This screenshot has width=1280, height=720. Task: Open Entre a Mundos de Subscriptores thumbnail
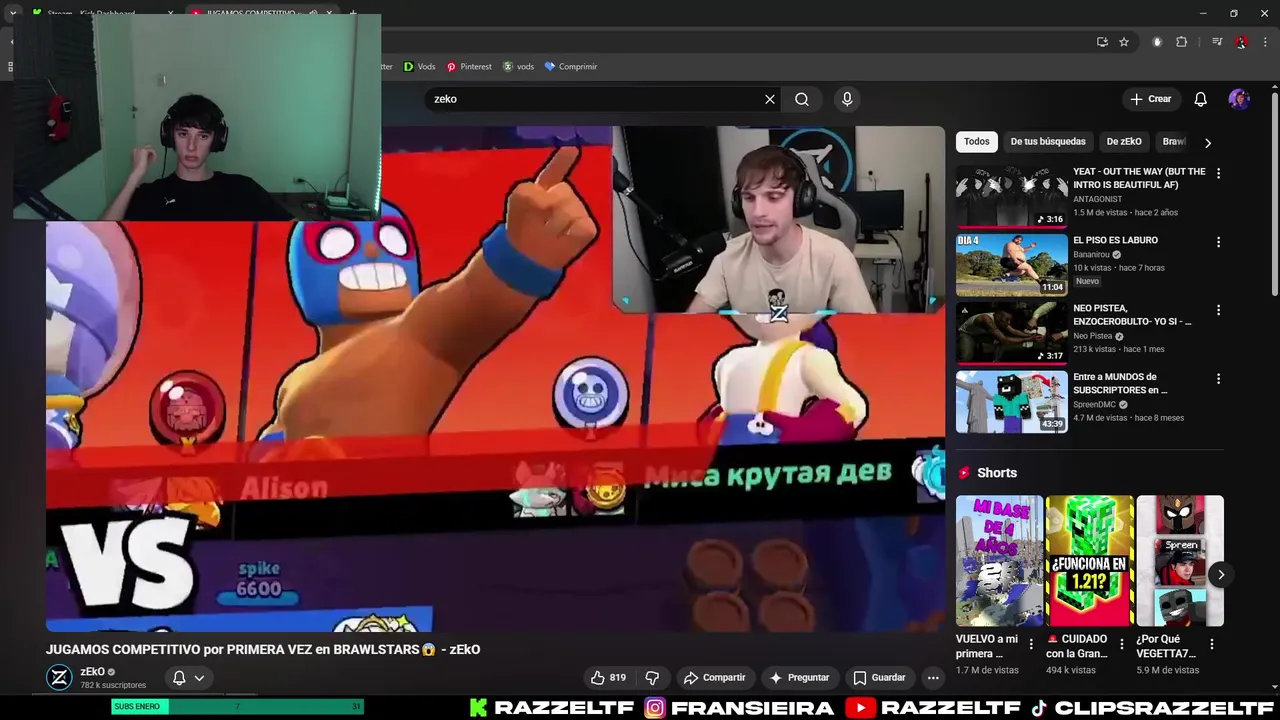(1011, 402)
